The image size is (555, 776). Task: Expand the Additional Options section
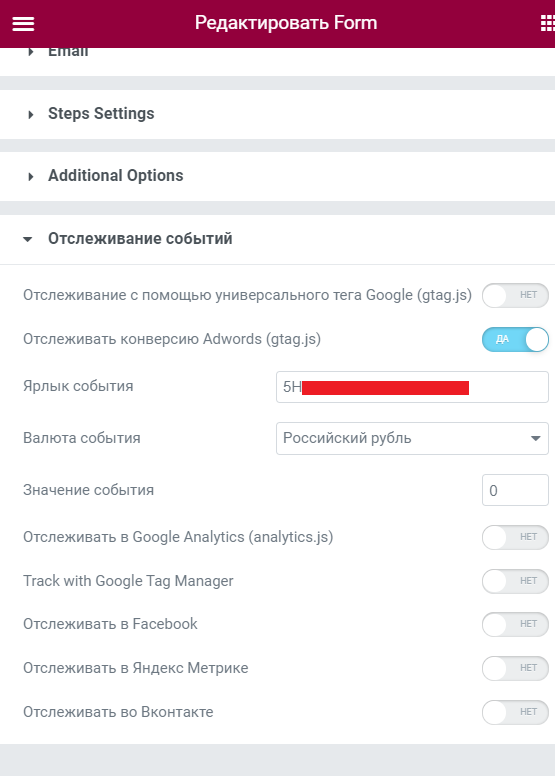coord(277,176)
